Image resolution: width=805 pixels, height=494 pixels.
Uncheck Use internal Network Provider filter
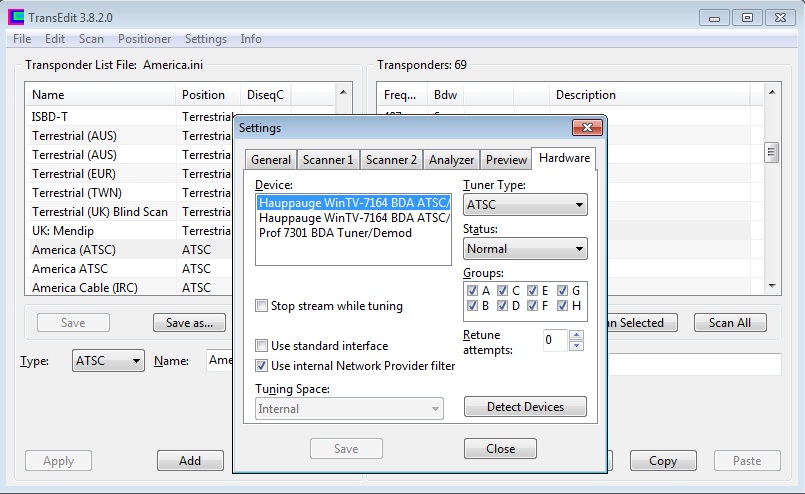(262, 366)
